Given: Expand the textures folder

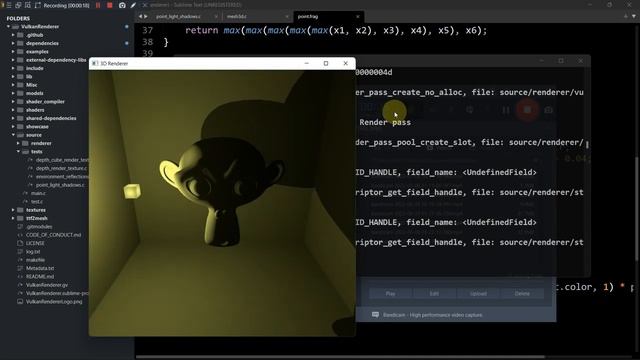Looking at the screenshot, I should tap(13, 210).
